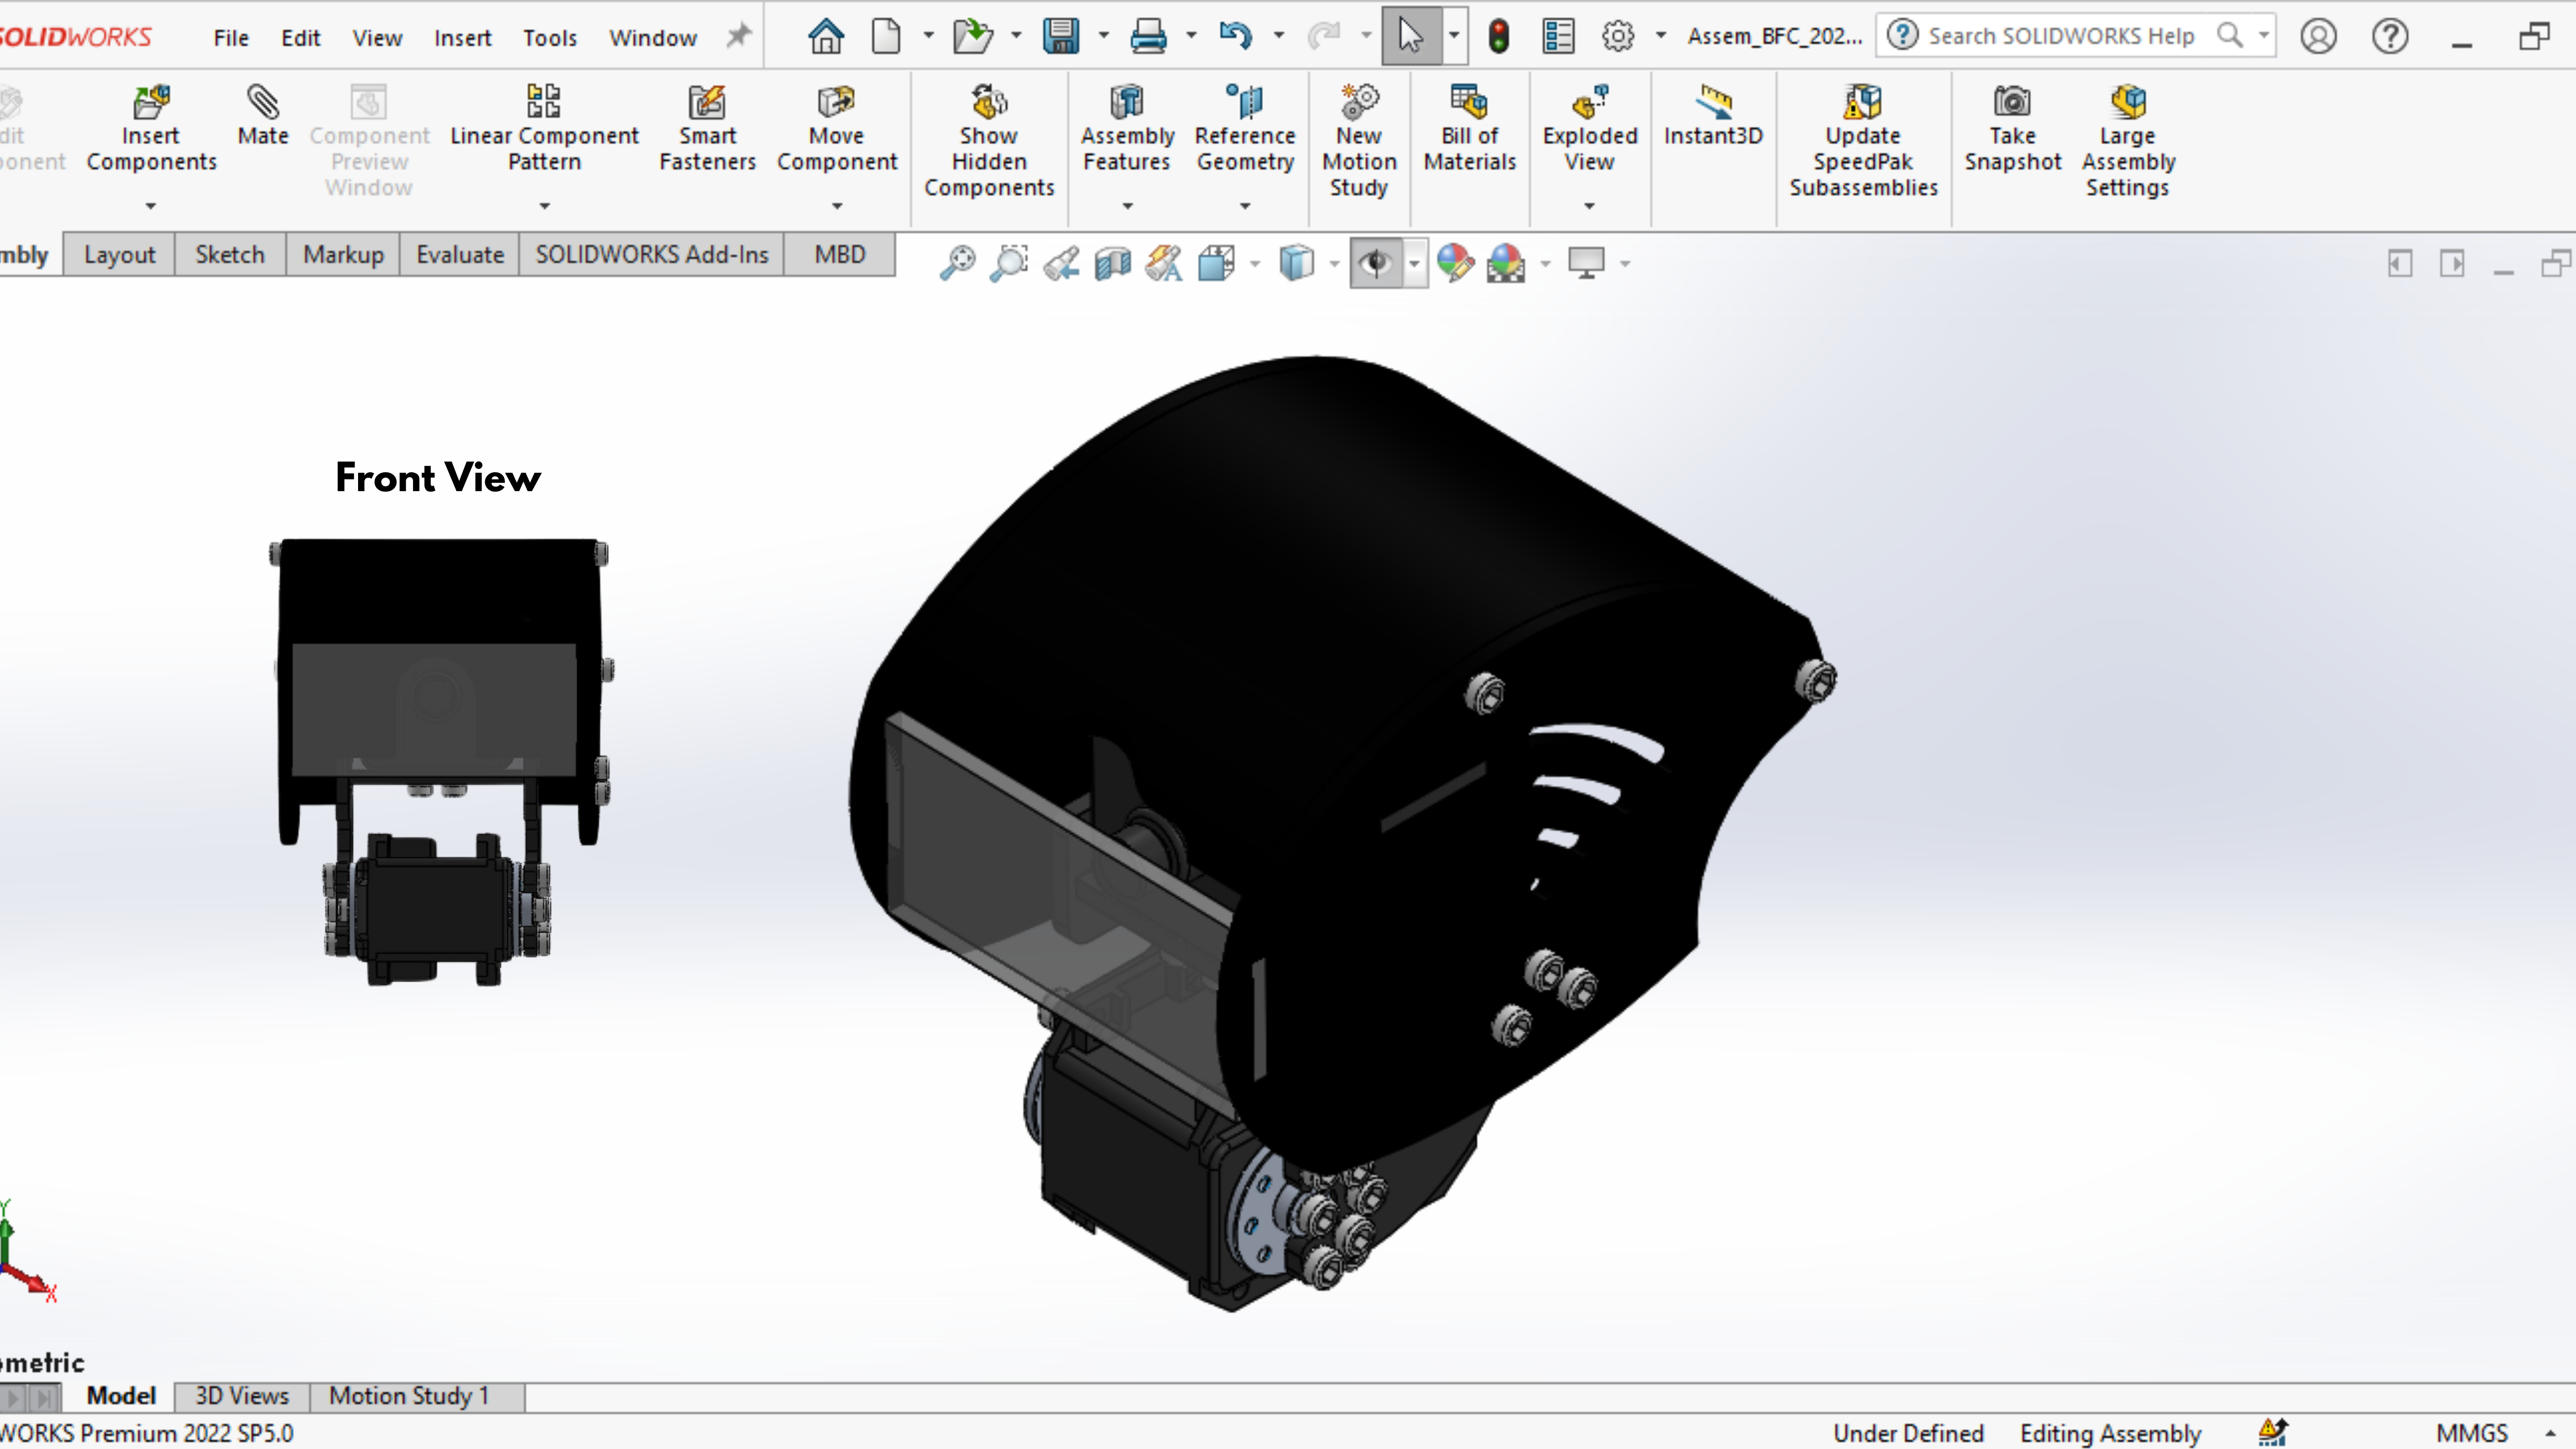Open the View menu
The width and height of the screenshot is (2576, 1449).
(377, 38)
